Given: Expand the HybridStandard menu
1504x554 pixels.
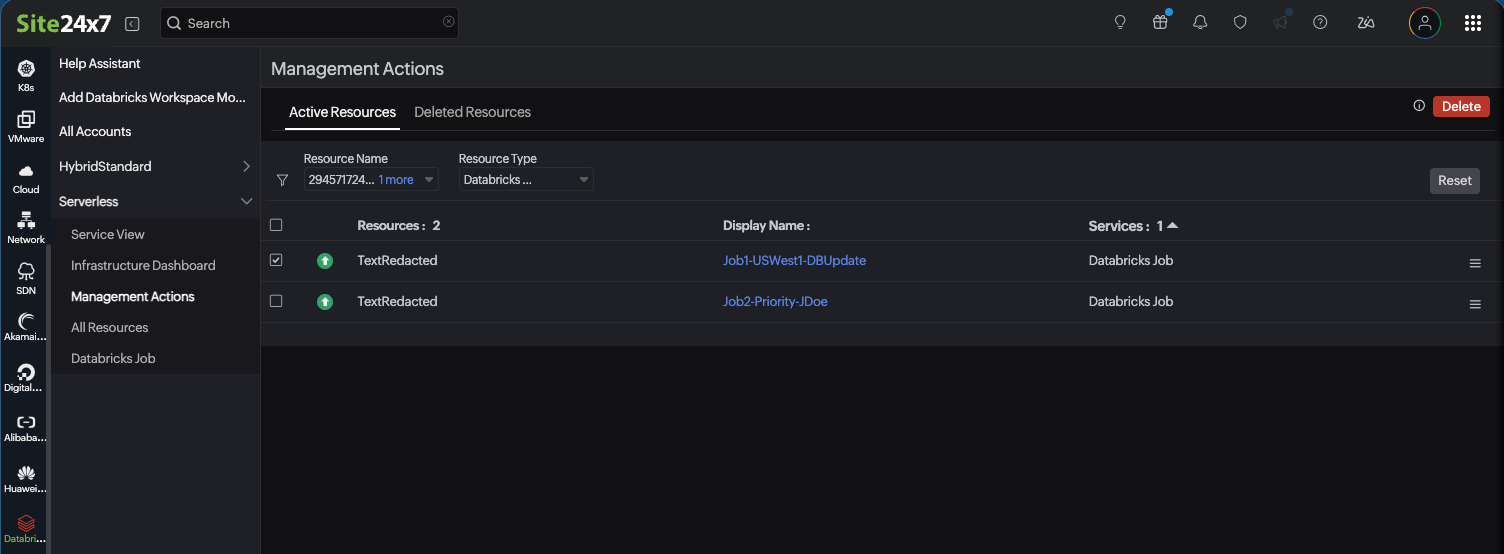Looking at the screenshot, I should [x=155, y=166].
